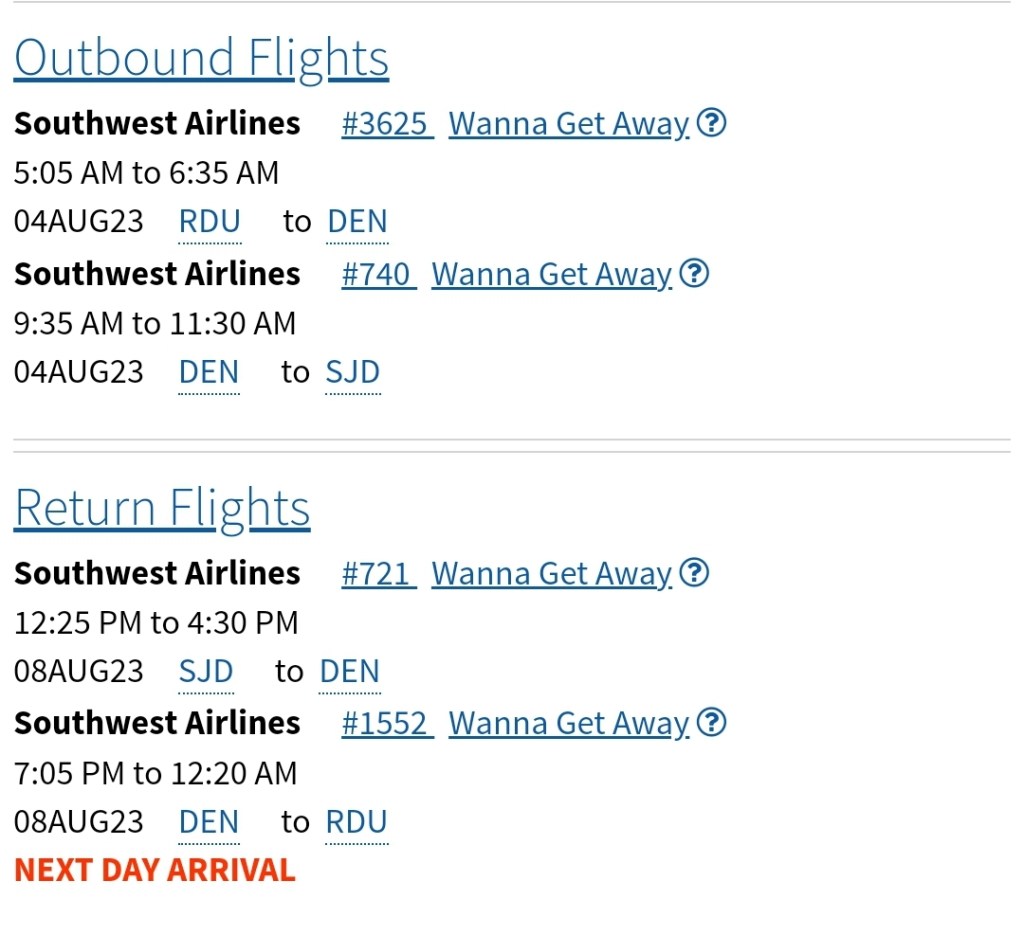Click SJD departure airport code in return flight

pos(206,672)
